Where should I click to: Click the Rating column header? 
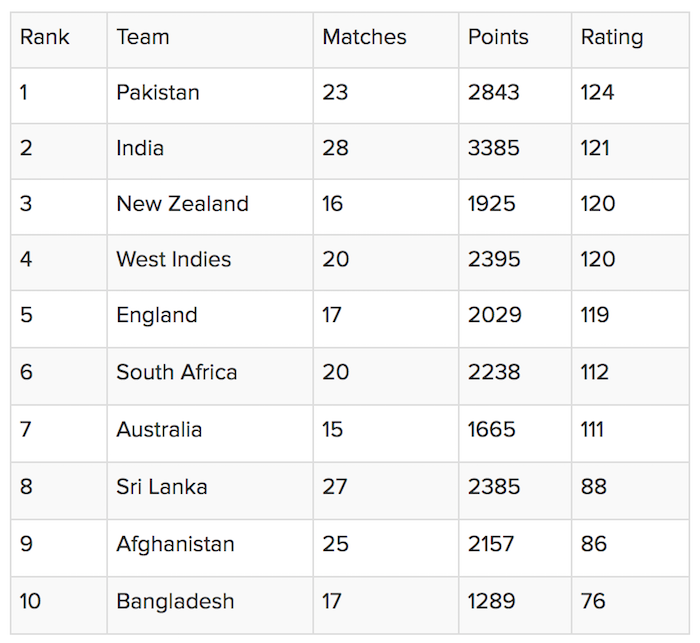tap(612, 38)
